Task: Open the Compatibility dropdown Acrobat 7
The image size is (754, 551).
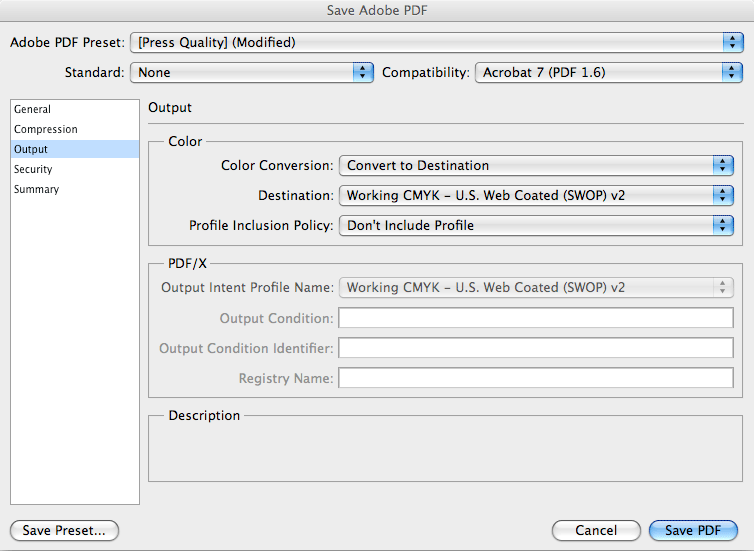Action: (609, 73)
